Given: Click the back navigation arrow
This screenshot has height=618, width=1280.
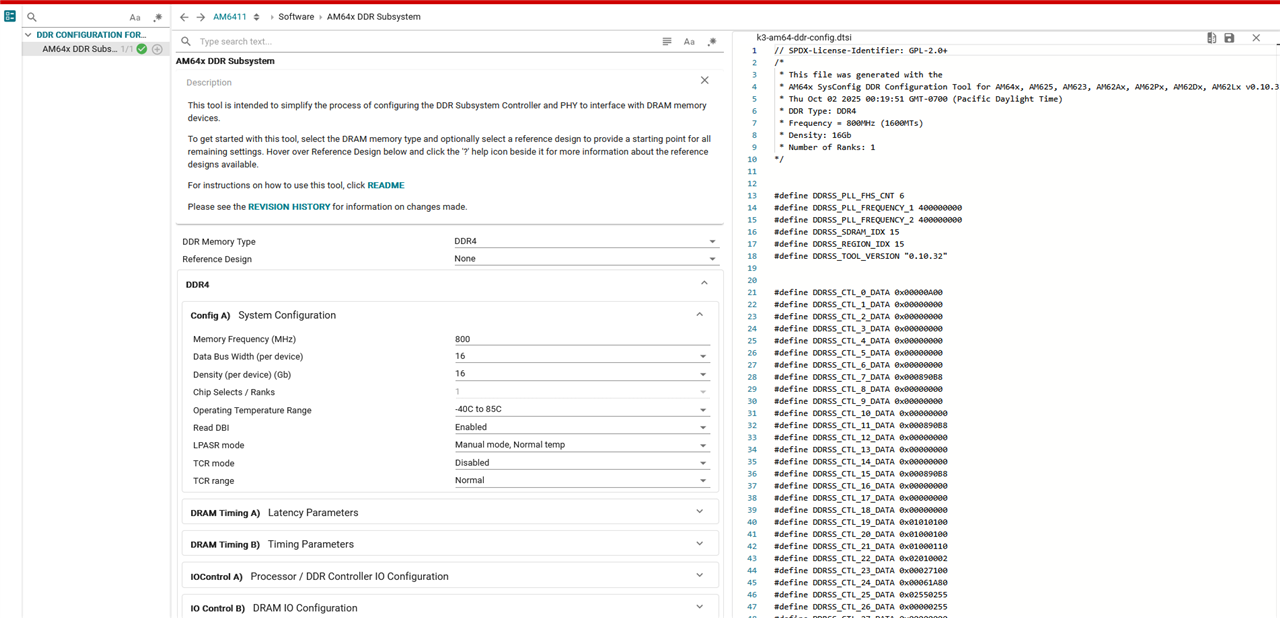Looking at the screenshot, I should (x=185, y=17).
